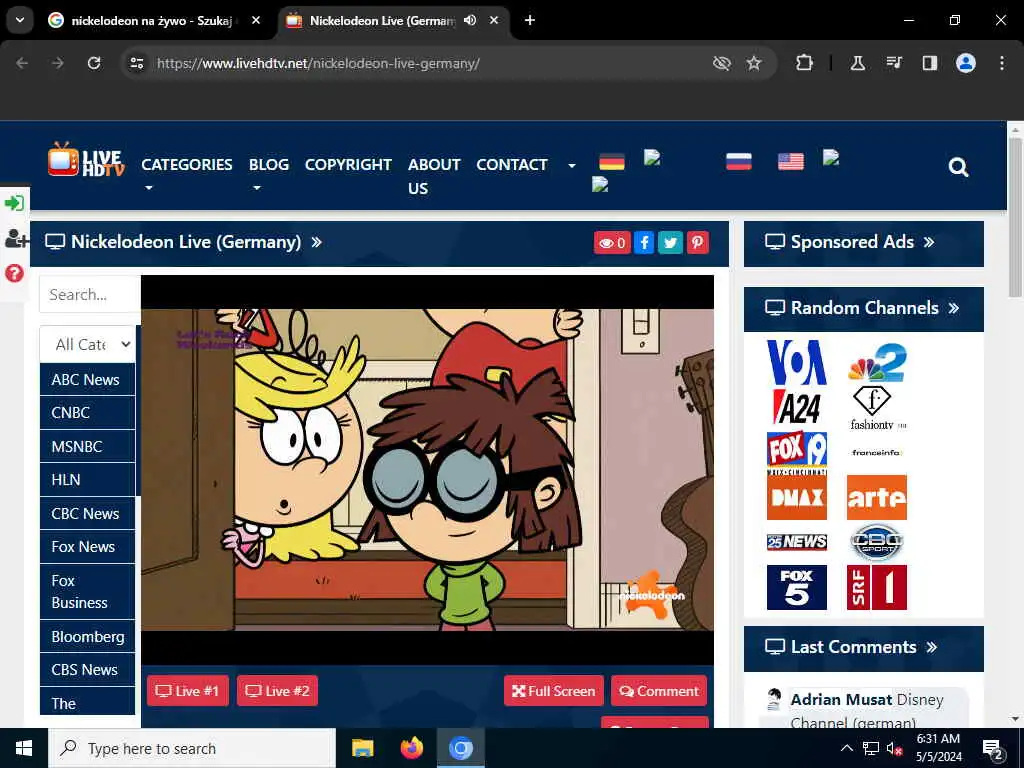
Task: Open Chrome profile avatar
Action: tap(965, 63)
